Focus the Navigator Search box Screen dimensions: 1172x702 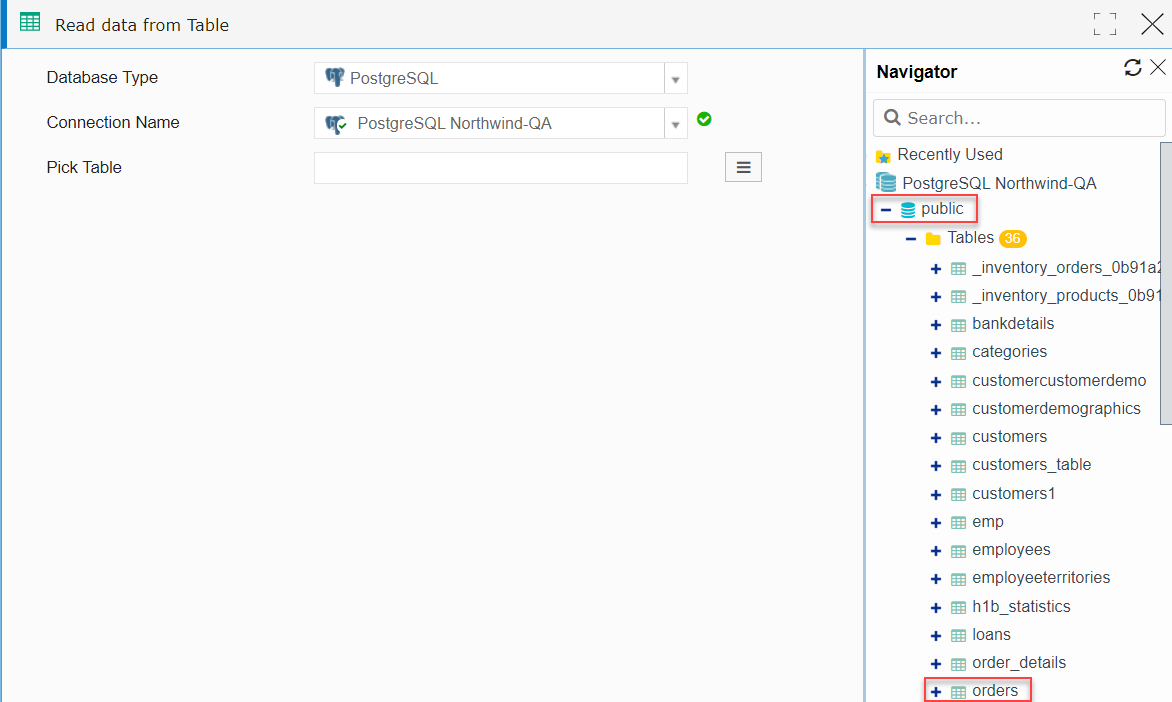click(1020, 118)
